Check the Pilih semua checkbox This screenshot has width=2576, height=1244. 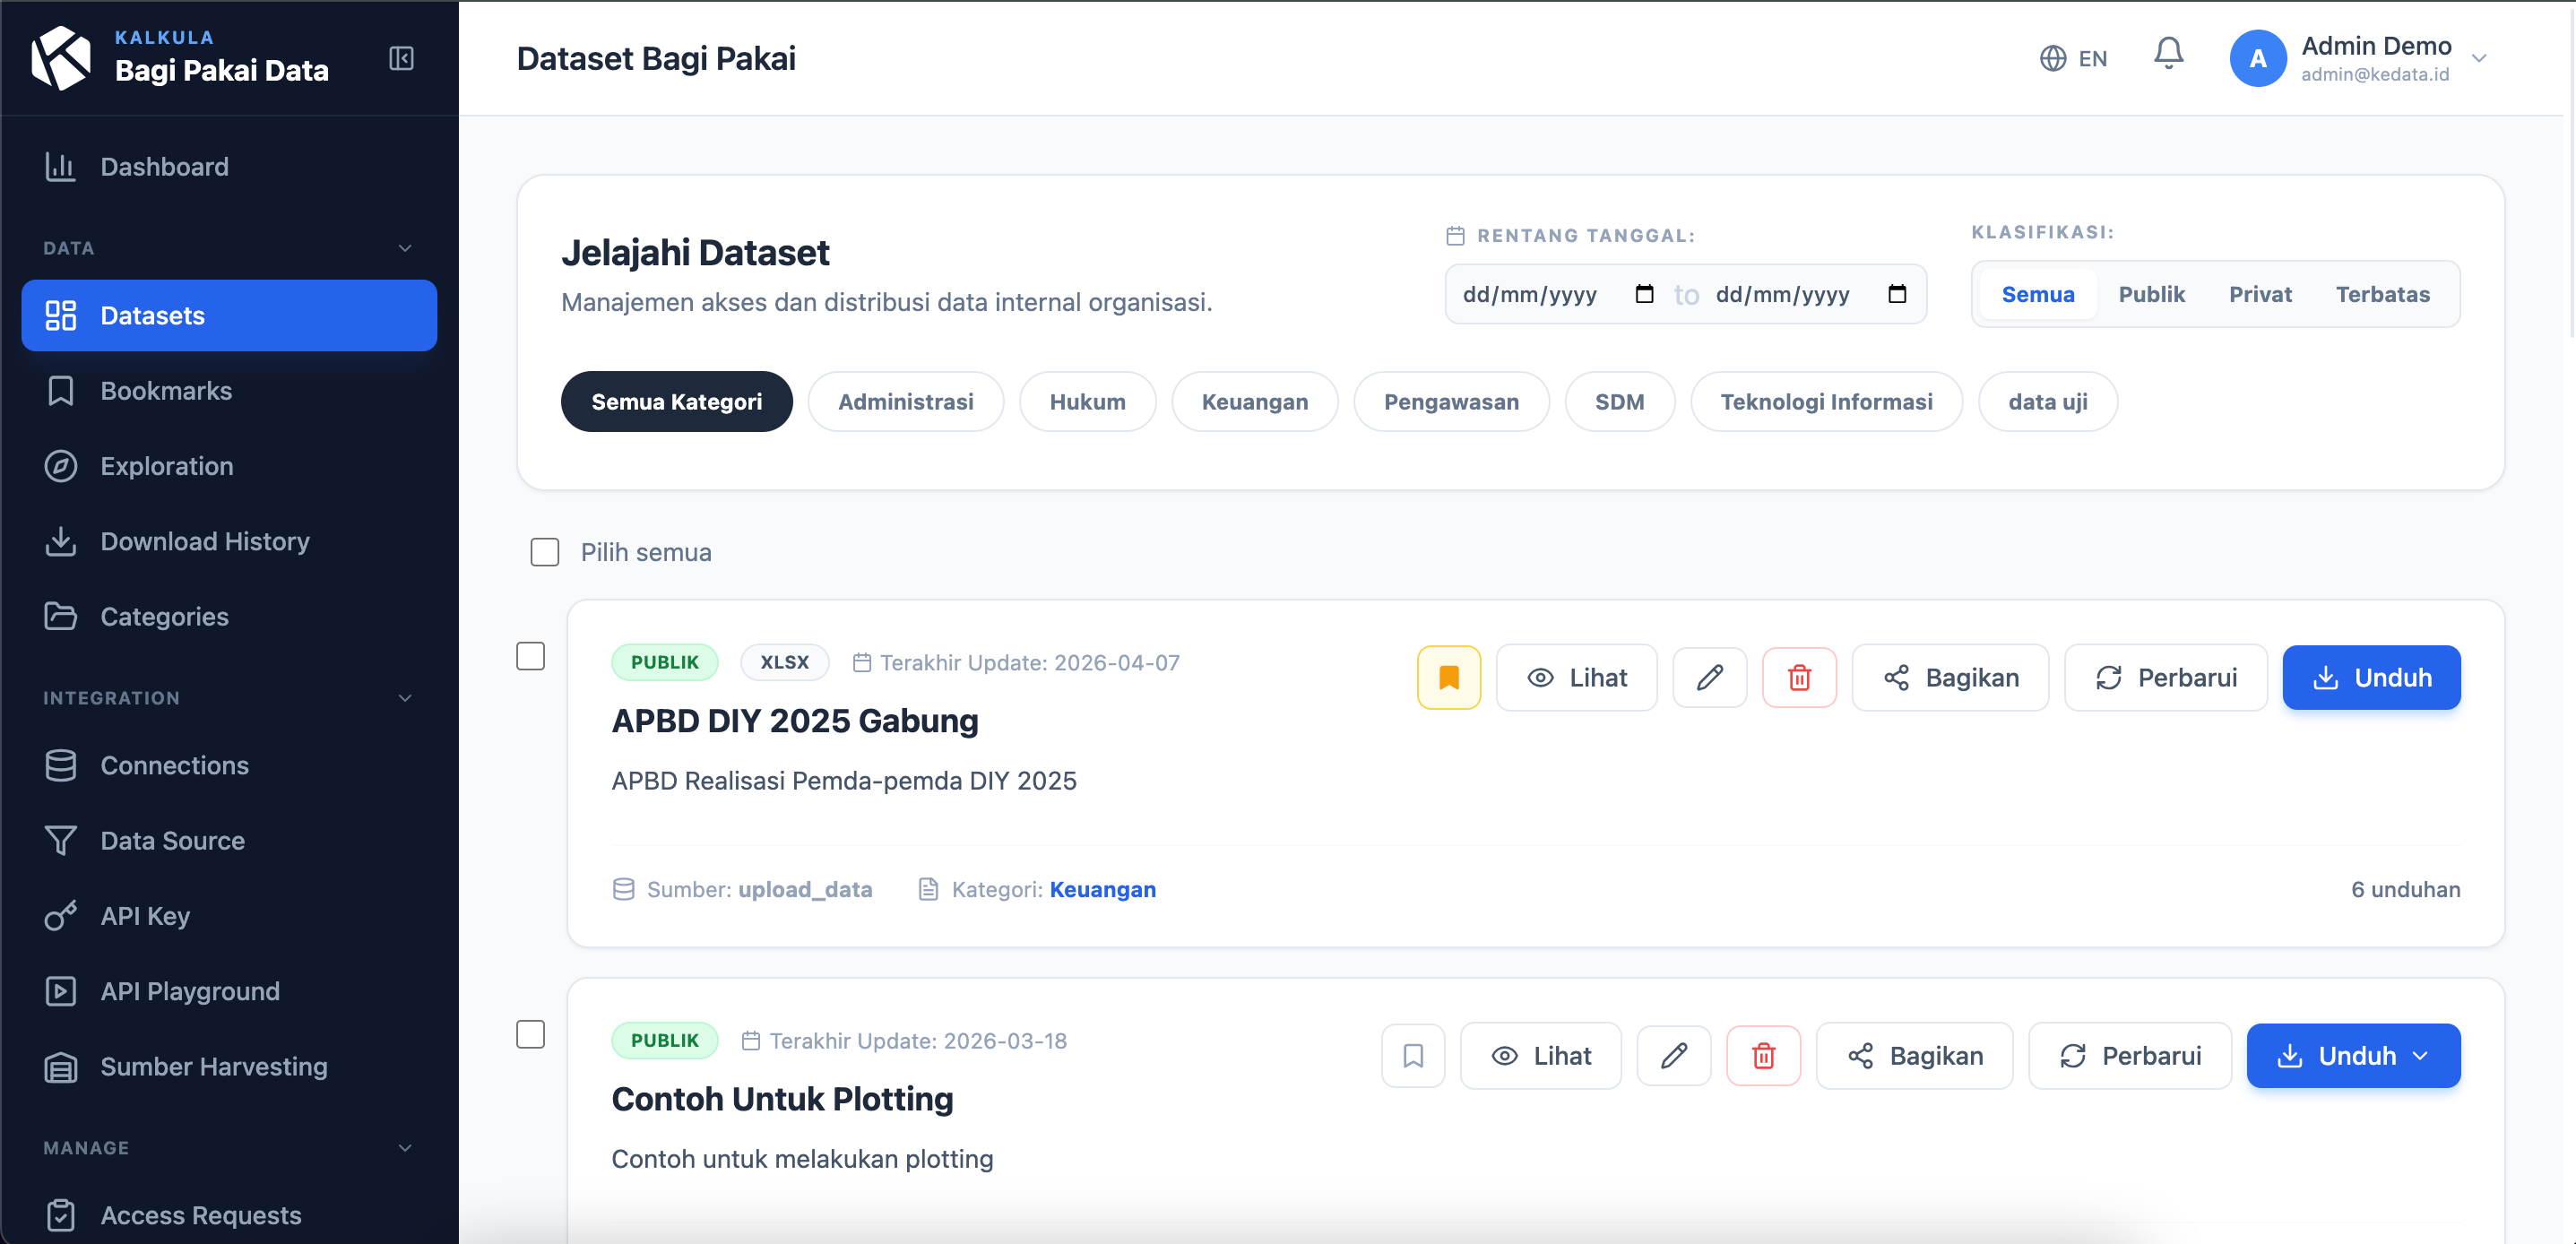click(544, 551)
